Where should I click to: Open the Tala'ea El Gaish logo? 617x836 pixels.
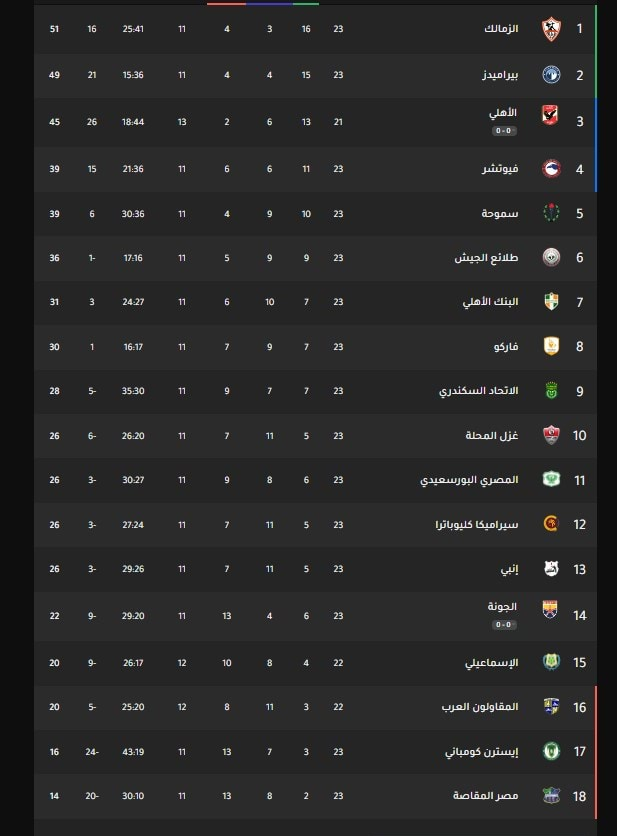tap(551, 258)
